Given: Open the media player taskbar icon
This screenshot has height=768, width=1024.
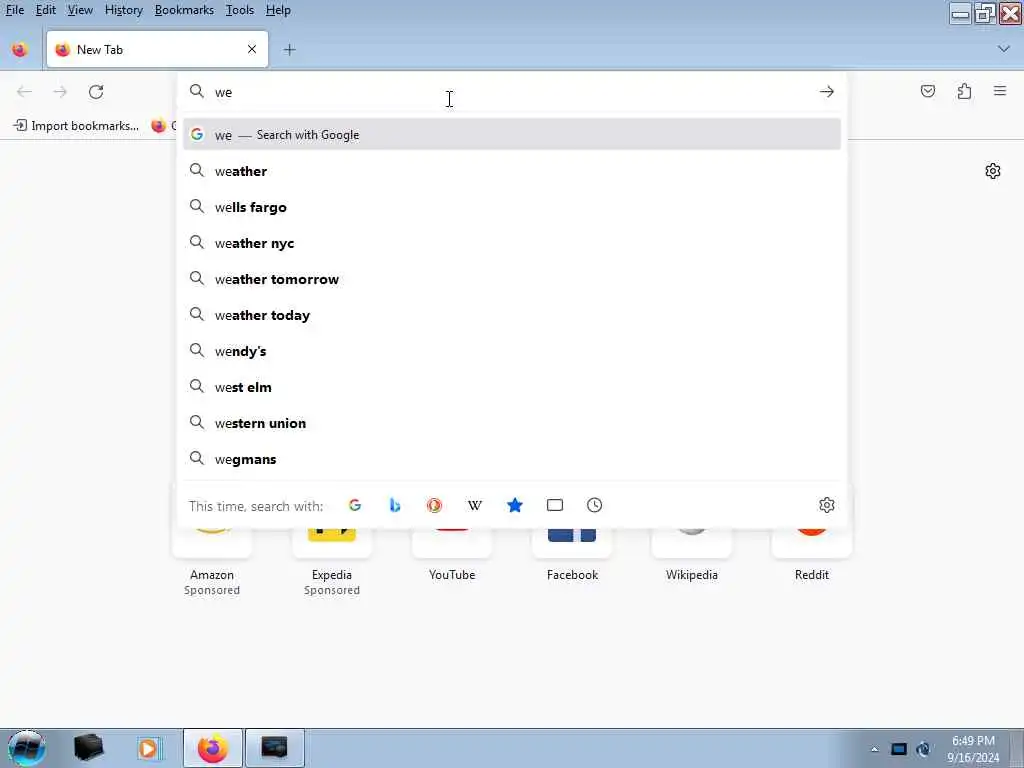Looking at the screenshot, I should [x=148, y=748].
